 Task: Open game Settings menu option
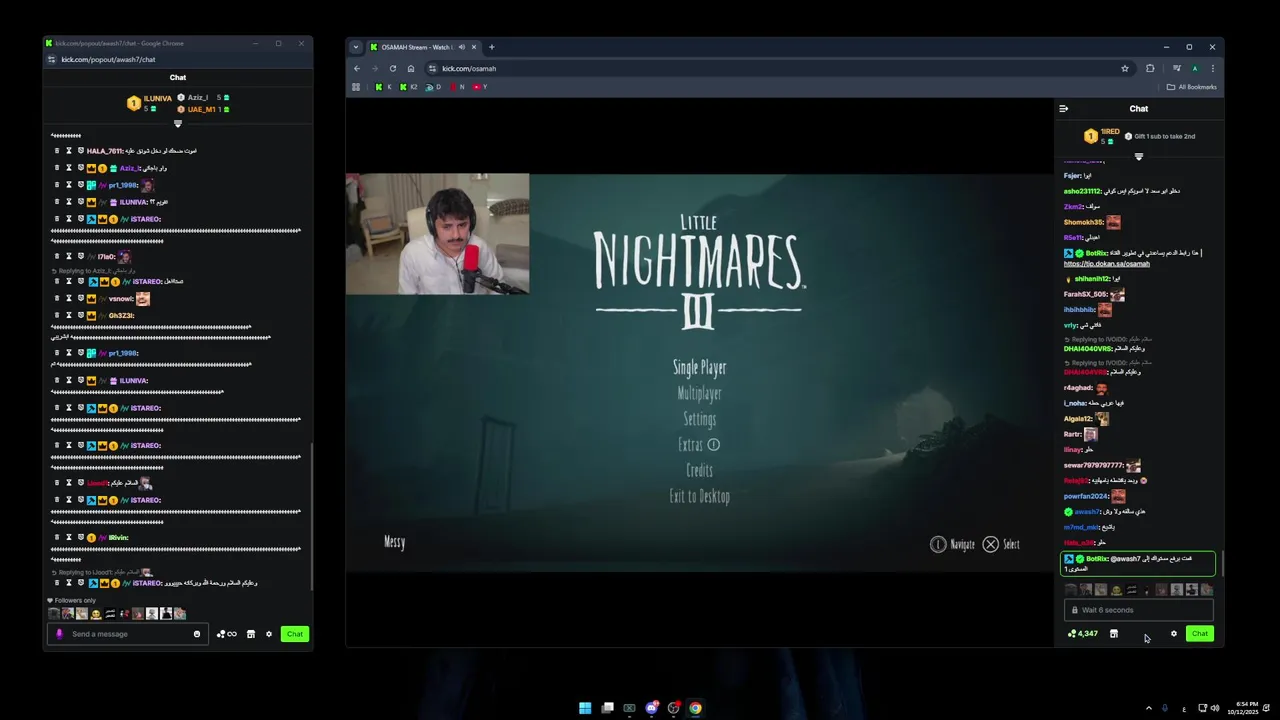[x=700, y=420]
